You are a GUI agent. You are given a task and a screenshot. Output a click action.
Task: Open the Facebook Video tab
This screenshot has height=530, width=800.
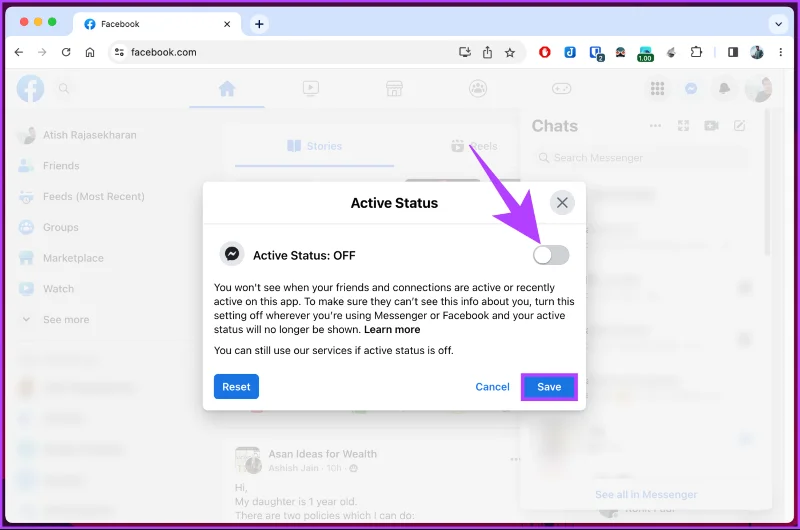pyautogui.click(x=311, y=89)
